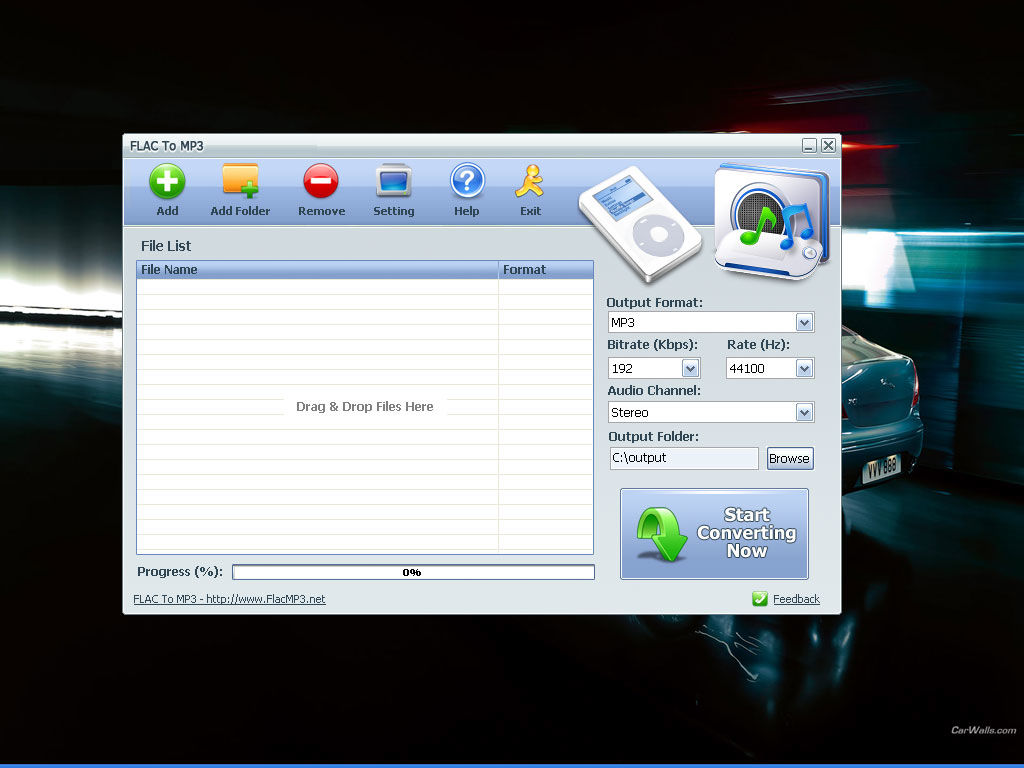Screen dimensions: 1024x768
Task: Open Help from the toolbar
Action: [x=466, y=182]
